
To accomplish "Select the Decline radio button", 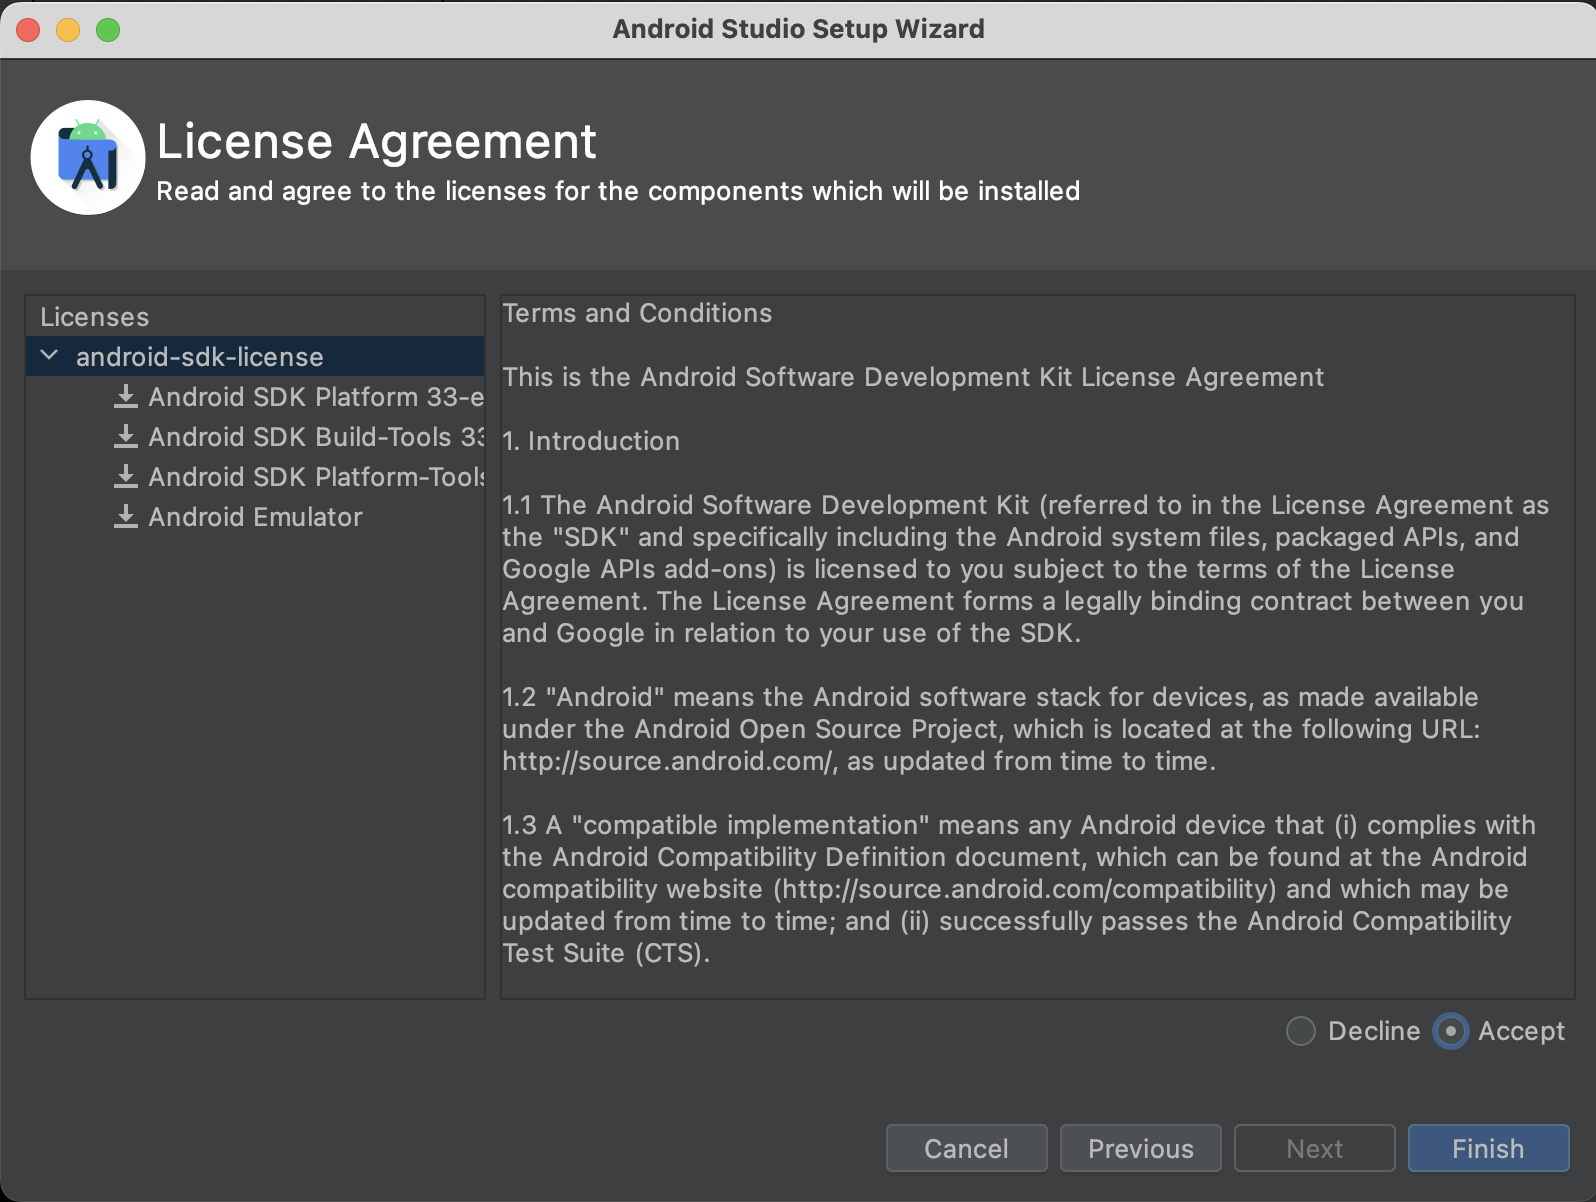I will pos(1301,1031).
